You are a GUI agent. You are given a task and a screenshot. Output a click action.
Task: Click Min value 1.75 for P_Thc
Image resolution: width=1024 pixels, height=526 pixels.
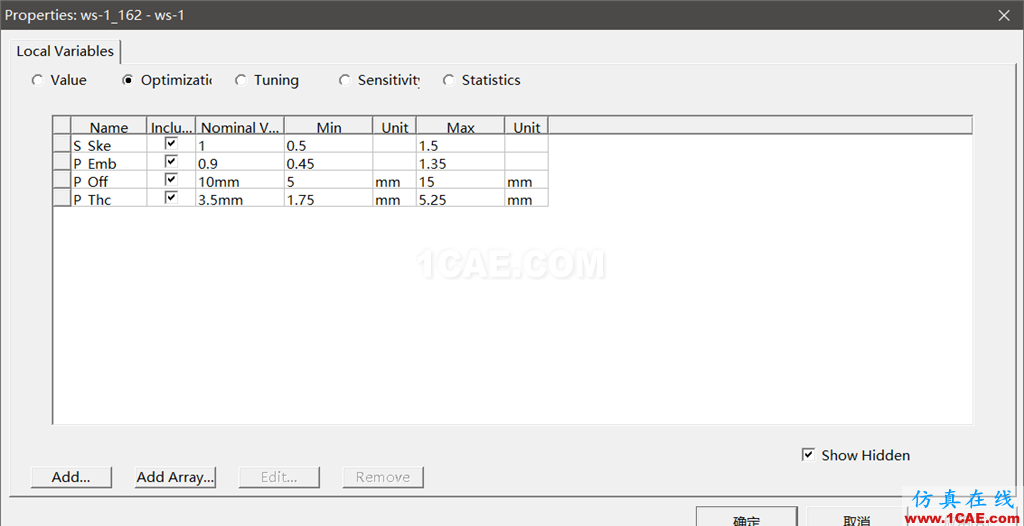tap(328, 198)
